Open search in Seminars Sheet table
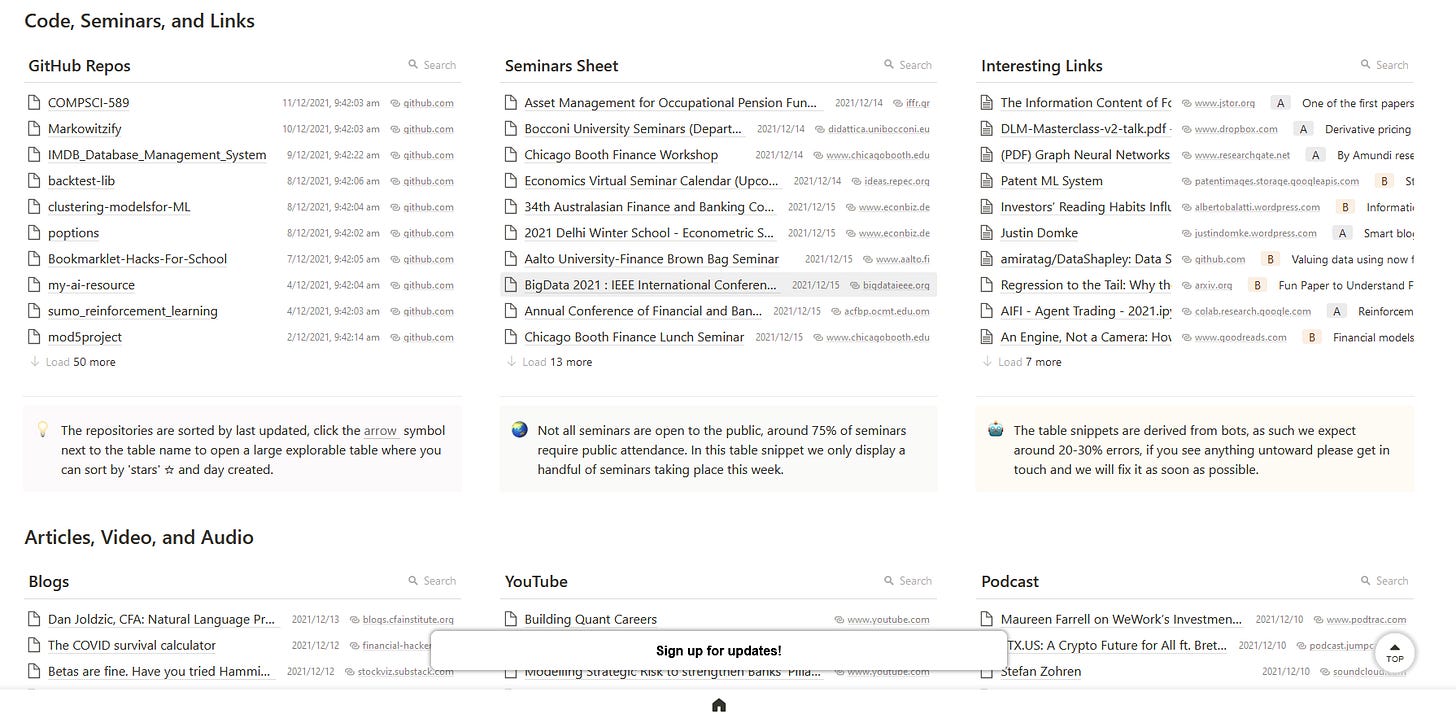The width and height of the screenshot is (1456, 717). pyautogui.click(x=907, y=65)
